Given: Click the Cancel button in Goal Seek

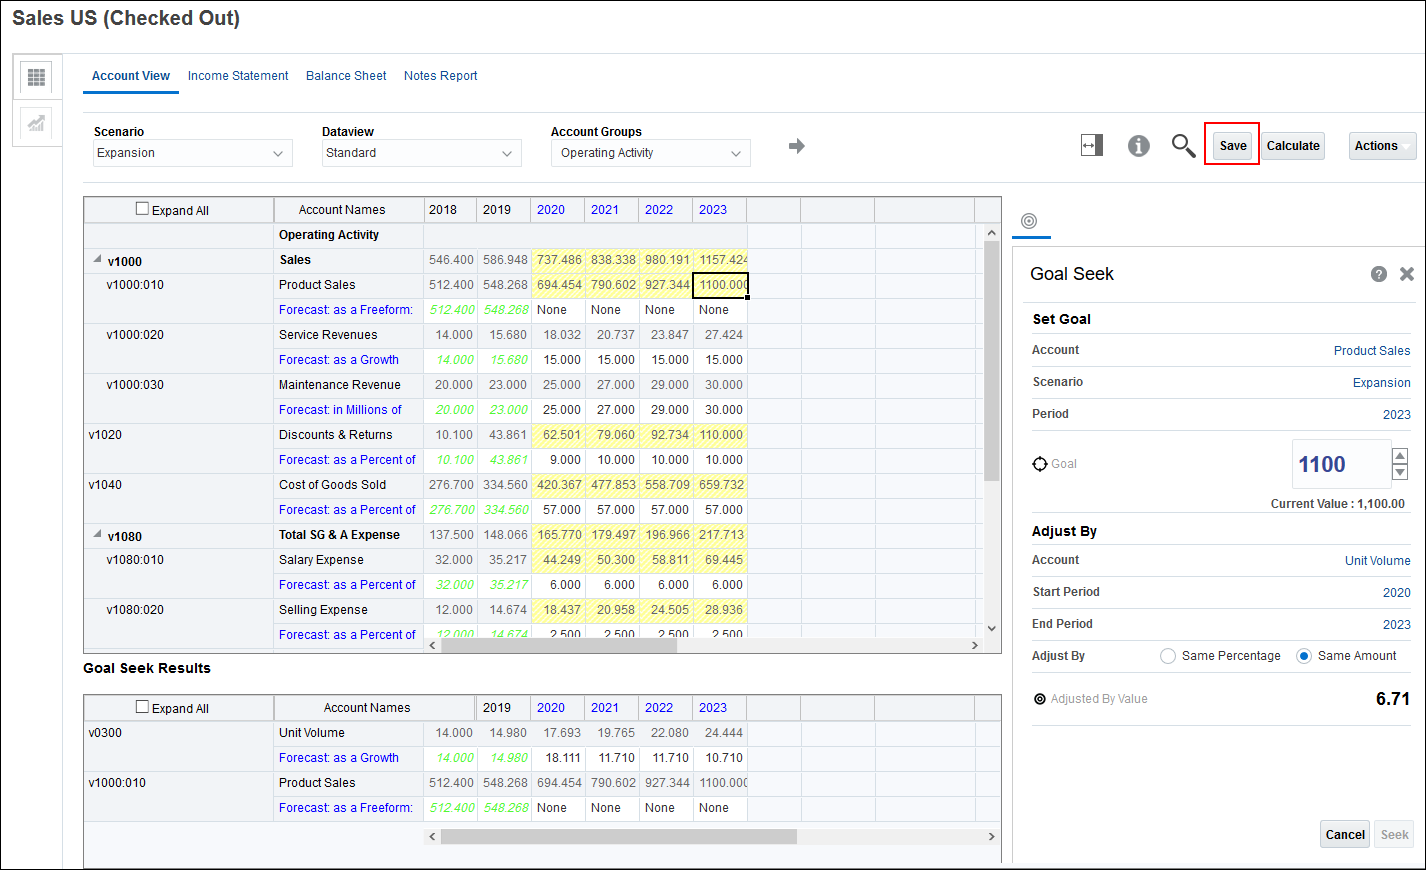Looking at the screenshot, I should [x=1344, y=835].
